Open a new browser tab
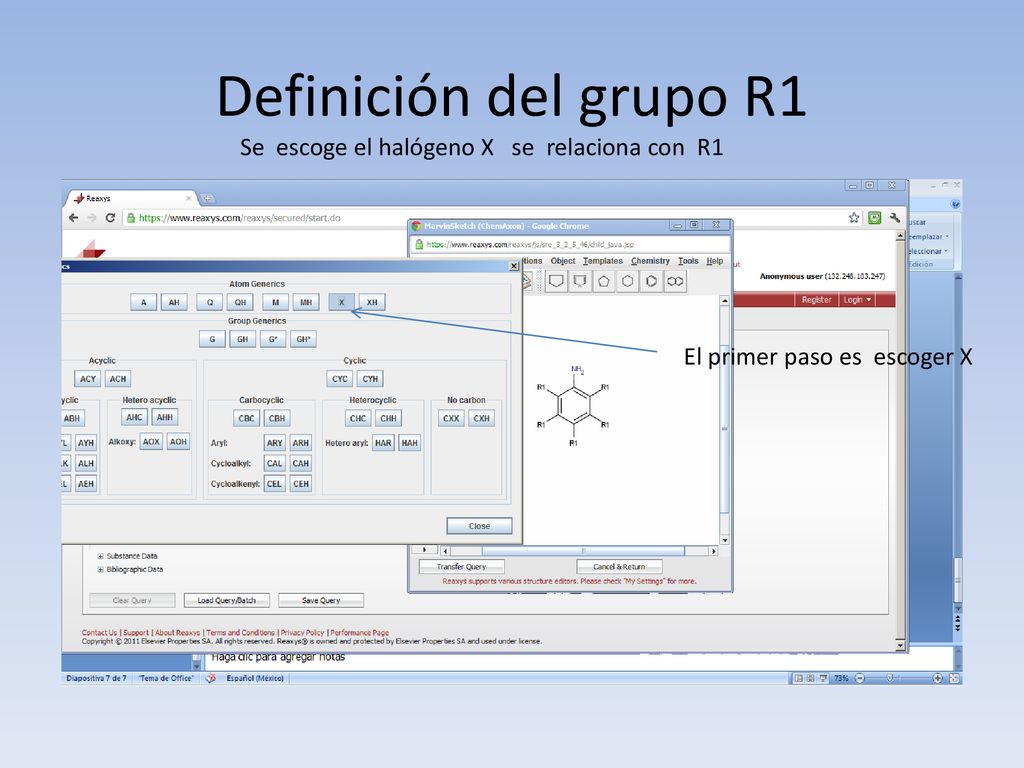 [208, 198]
